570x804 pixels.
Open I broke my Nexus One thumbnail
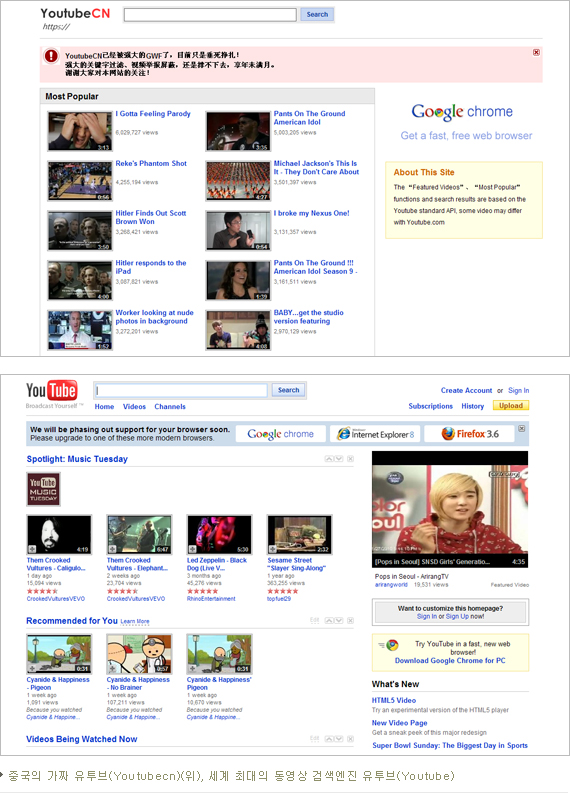tap(238, 231)
